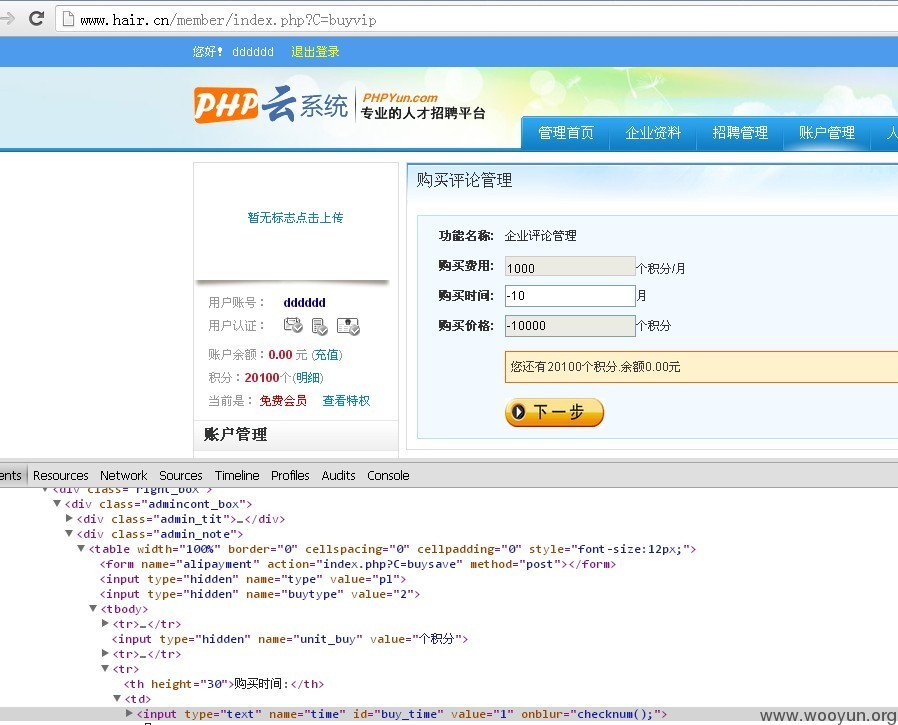The image size is (898, 725).
Task: Click the license verification card icon
Action: [x=348, y=326]
